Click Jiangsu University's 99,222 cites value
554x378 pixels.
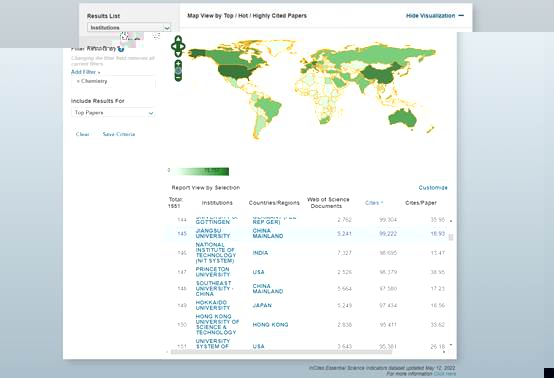point(388,234)
